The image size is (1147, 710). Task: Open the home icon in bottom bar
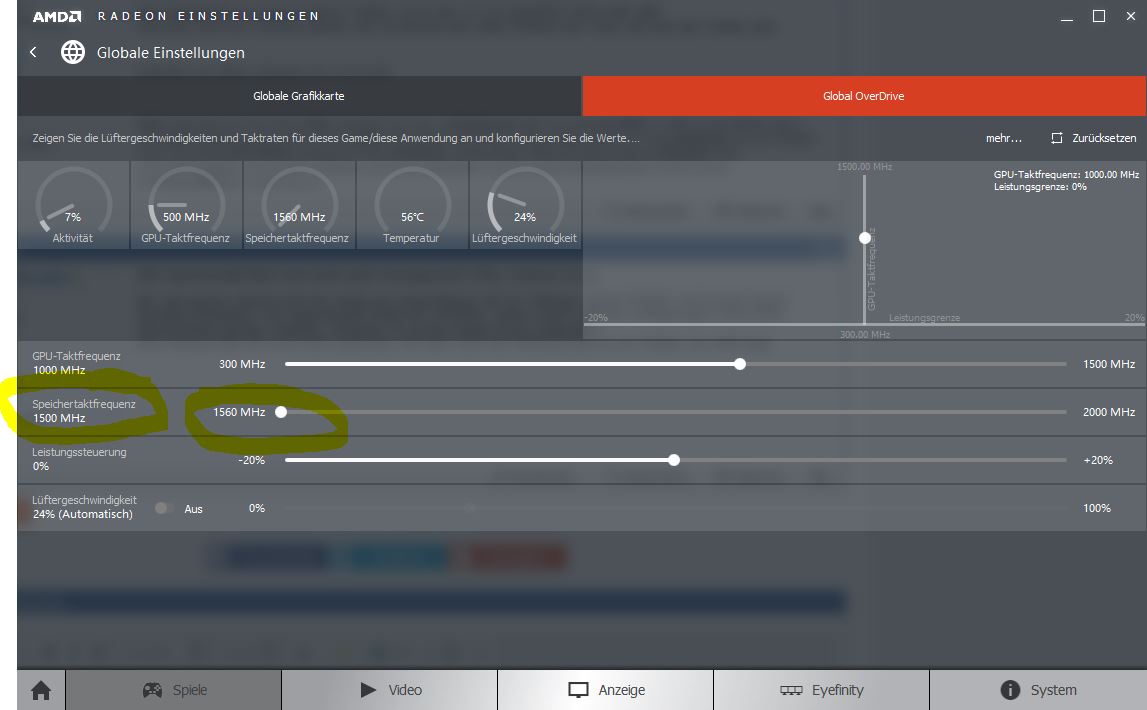[41, 690]
